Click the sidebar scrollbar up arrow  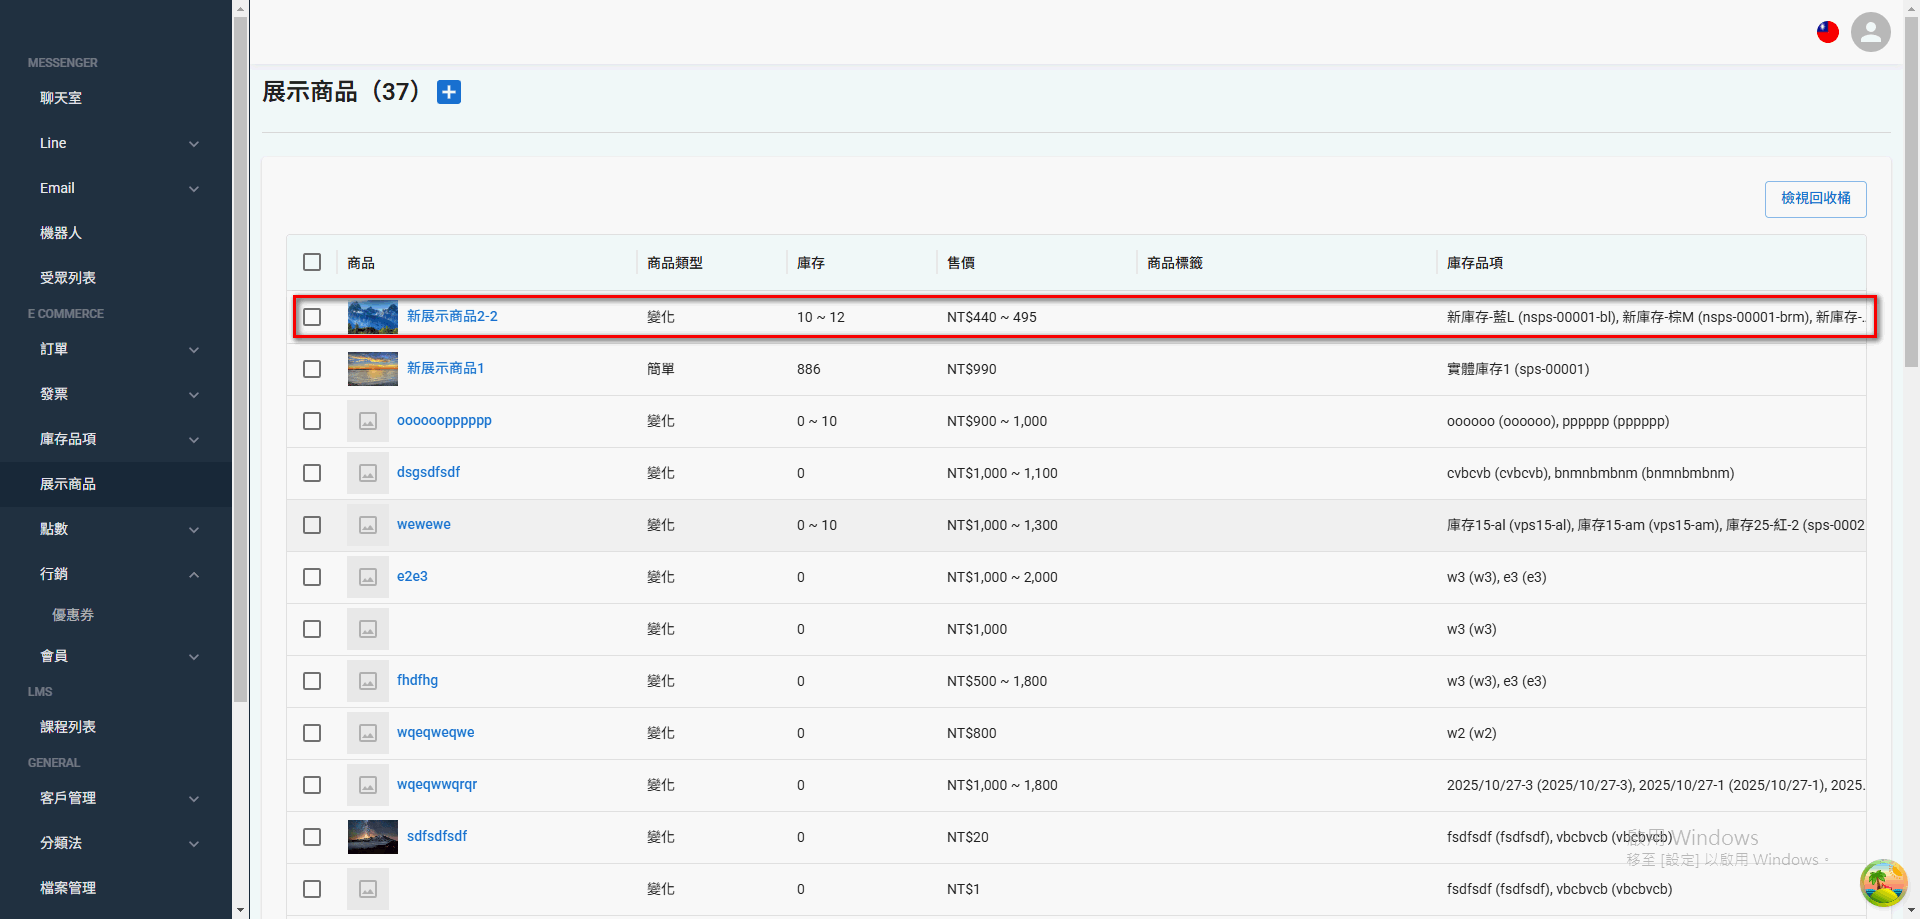pos(240,8)
